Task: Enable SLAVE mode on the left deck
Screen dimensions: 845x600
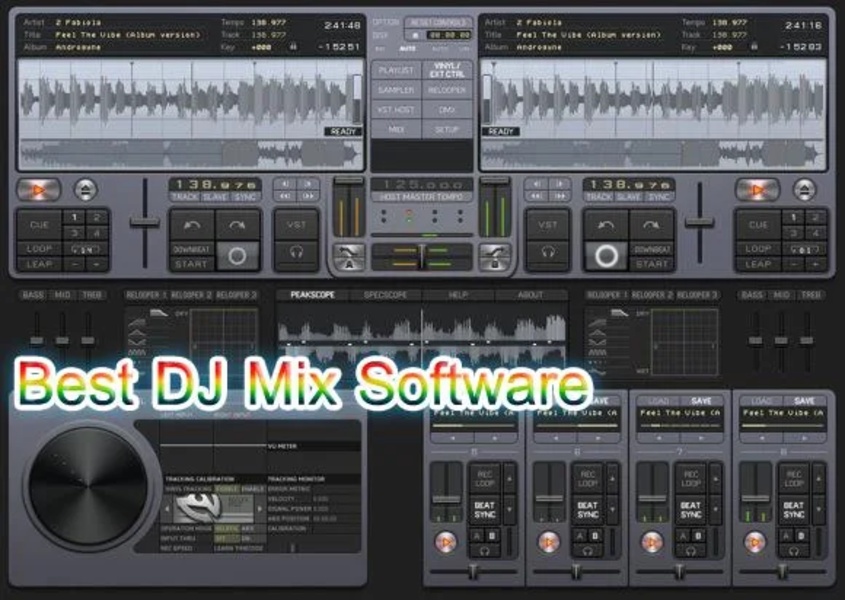Action: pyautogui.click(x=215, y=197)
